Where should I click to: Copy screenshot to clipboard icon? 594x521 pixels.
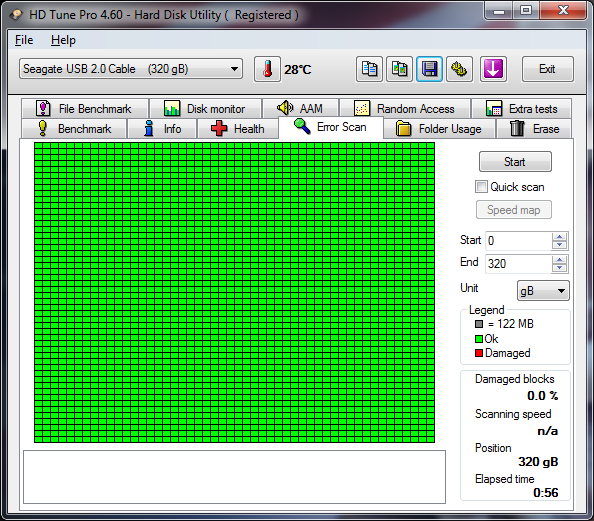pos(399,69)
